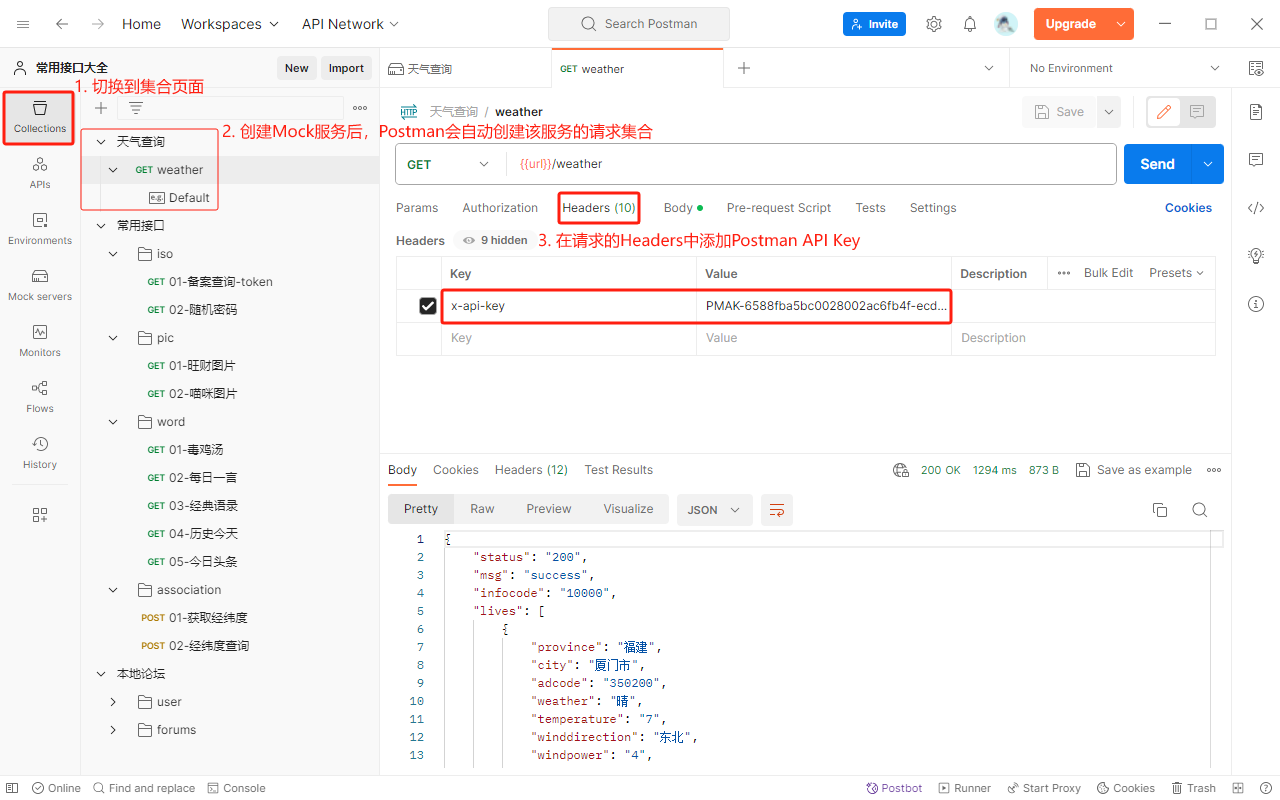Open the code snippet icon

click(x=1256, y=208)
